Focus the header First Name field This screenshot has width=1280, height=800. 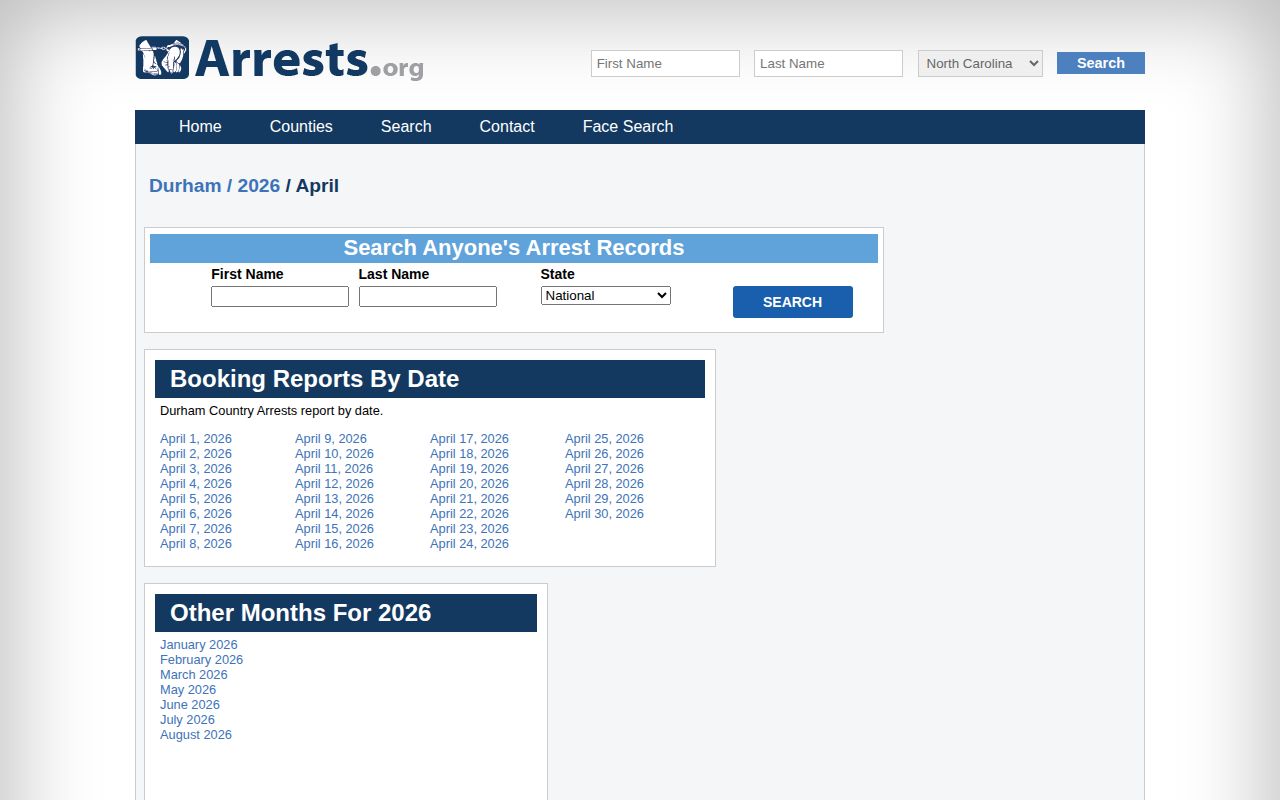coord(665,63)
